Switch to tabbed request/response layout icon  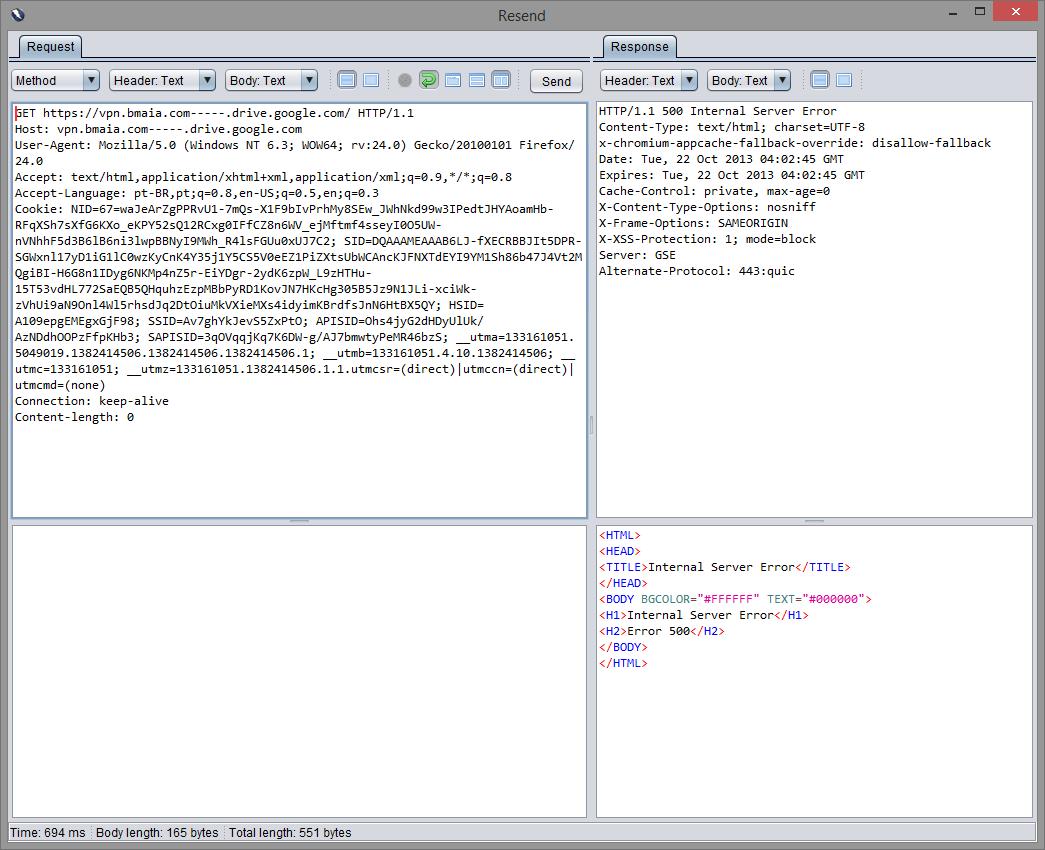453,81
